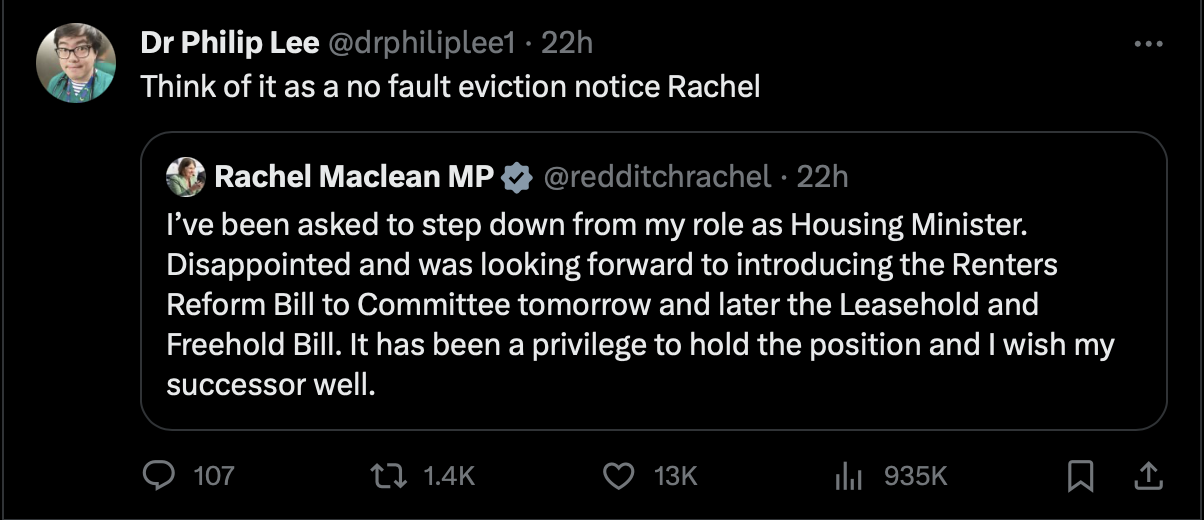This screenshot has height=520, width=1204.
Task: Click the reply speech bubble icon
Action: click(158, 476)
